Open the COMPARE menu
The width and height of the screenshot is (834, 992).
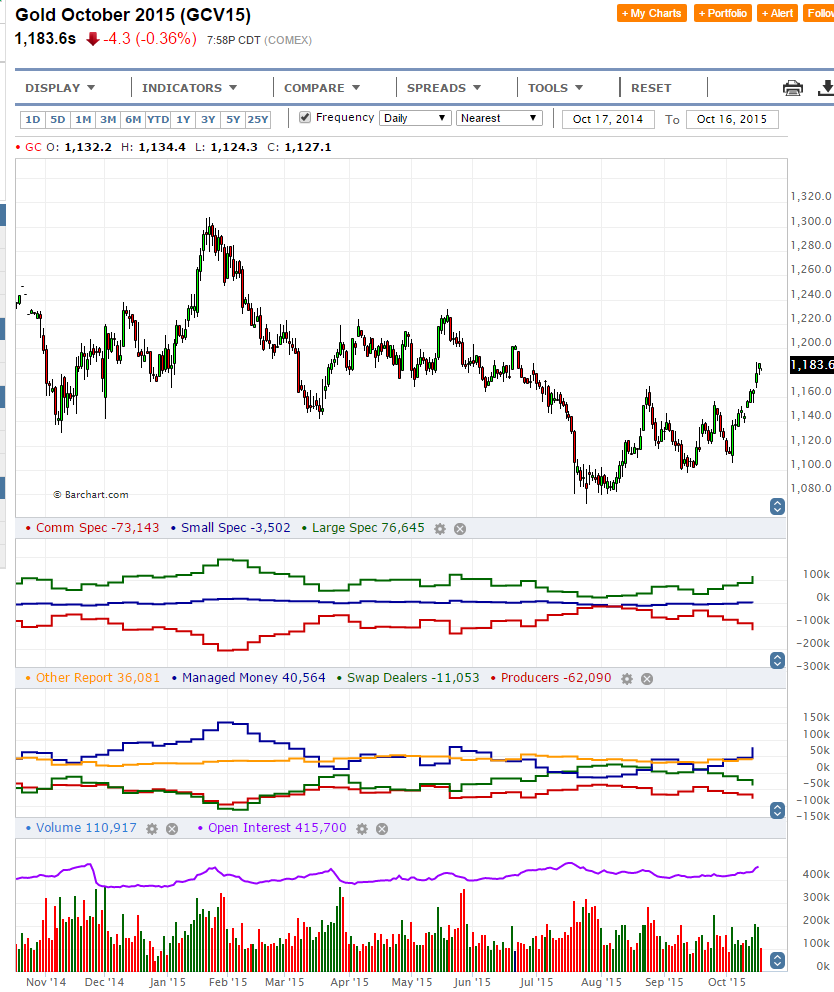pyautogui.click(x=321, y=88)
